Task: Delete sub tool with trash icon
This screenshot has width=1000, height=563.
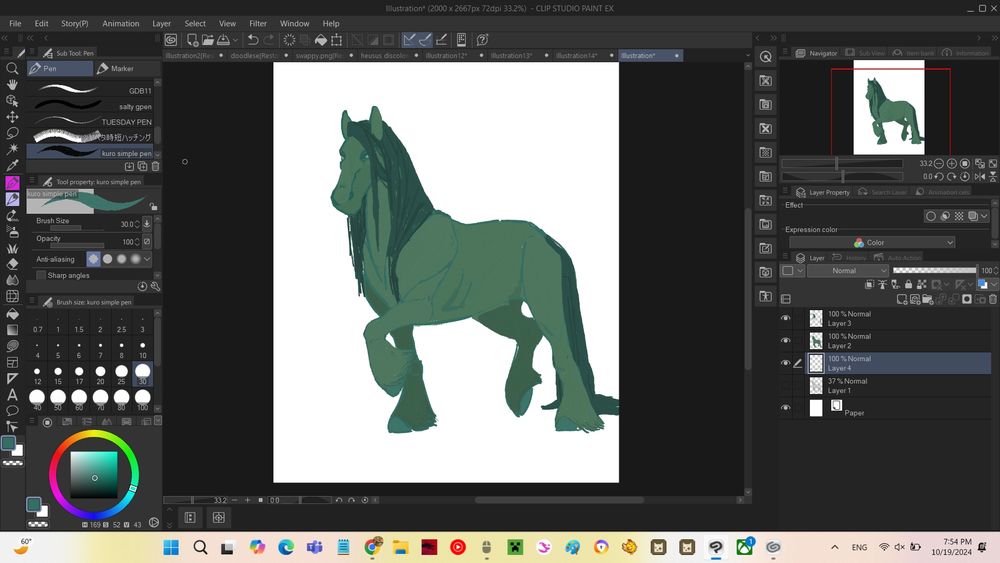Action: 155,167
